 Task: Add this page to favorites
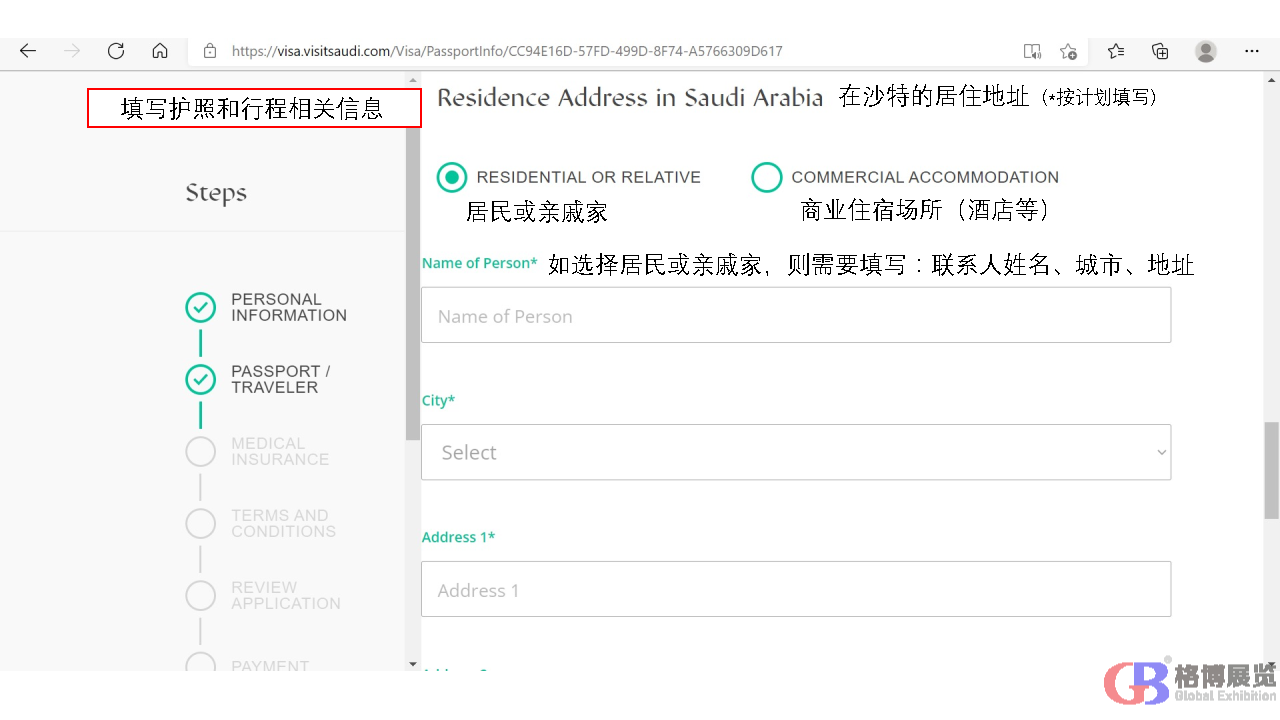pos(1068,51)
